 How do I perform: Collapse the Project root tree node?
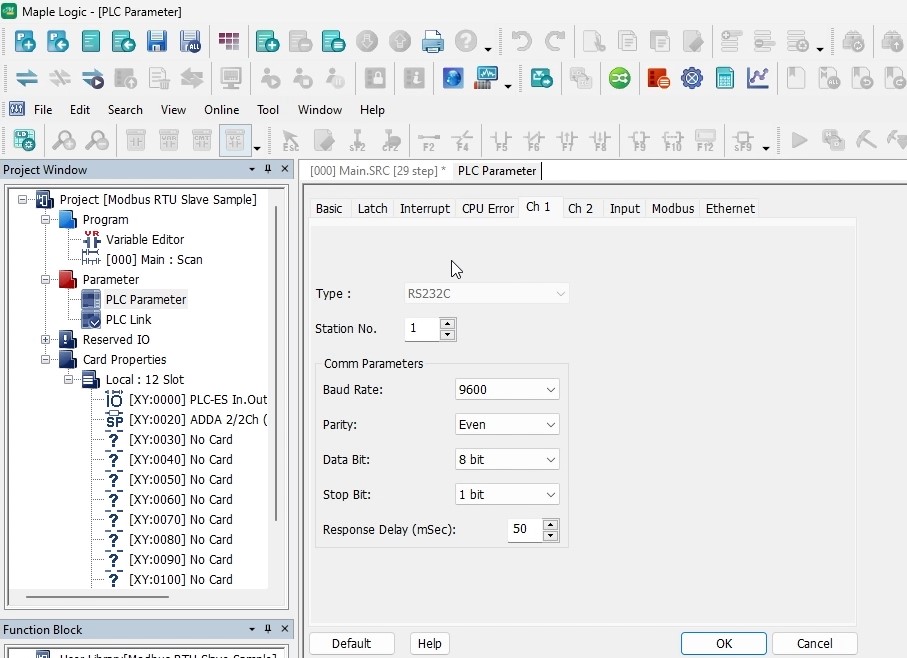pyautogui.click(x=22, y=199)
